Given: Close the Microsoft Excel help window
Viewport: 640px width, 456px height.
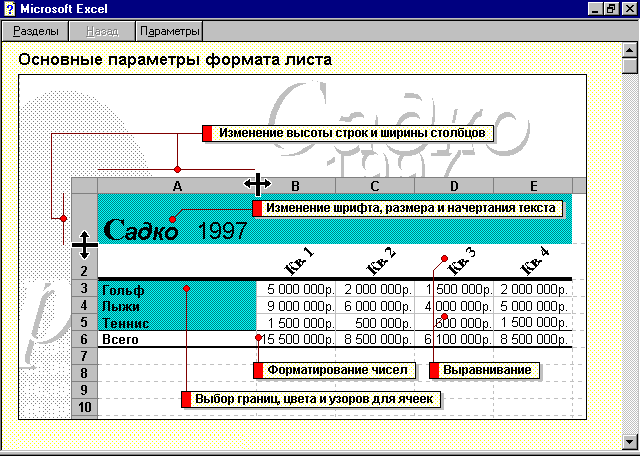Looking at the screenshot, I should coord(629,9).
